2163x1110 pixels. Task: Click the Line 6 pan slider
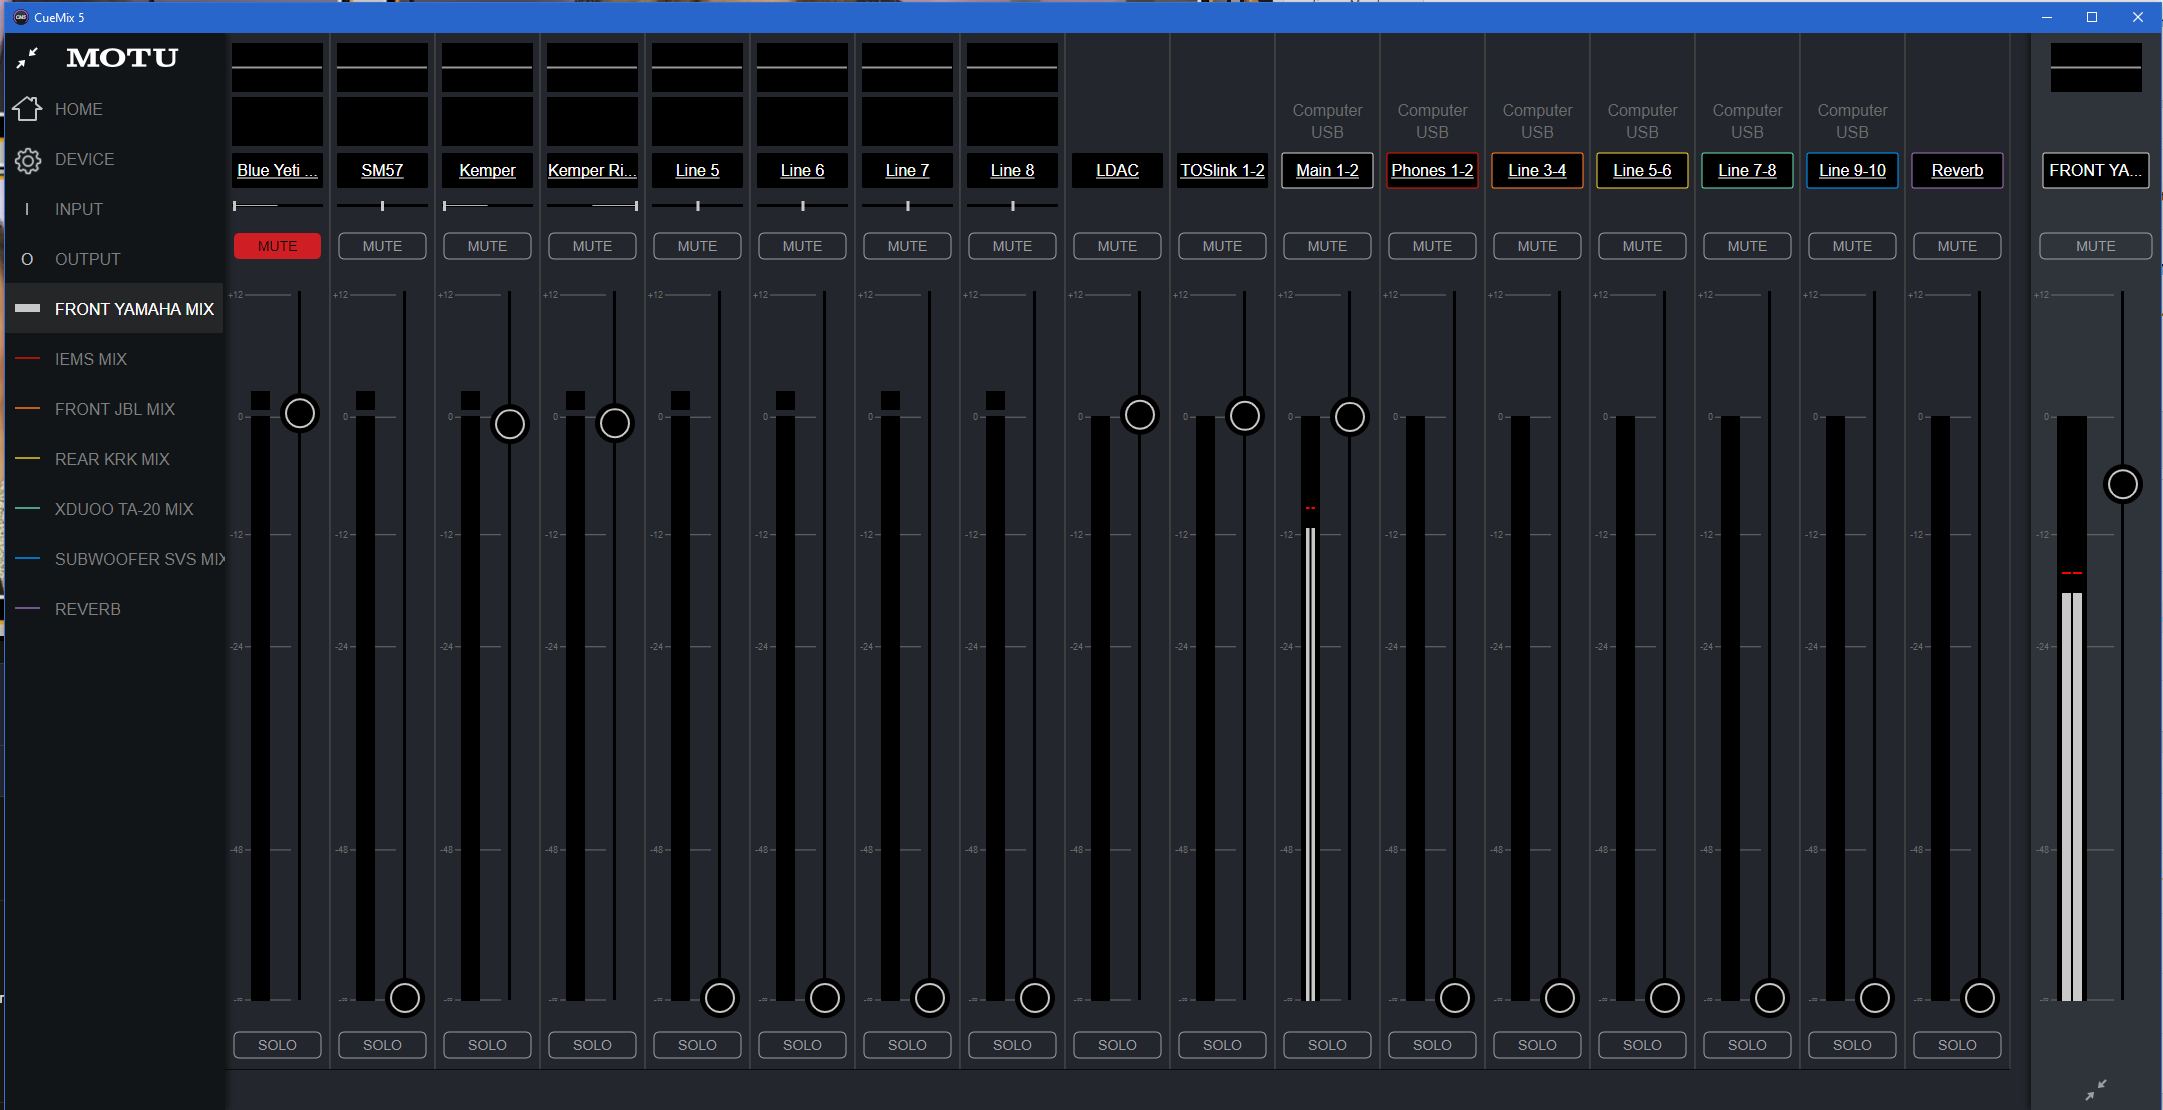coord(802,206)
